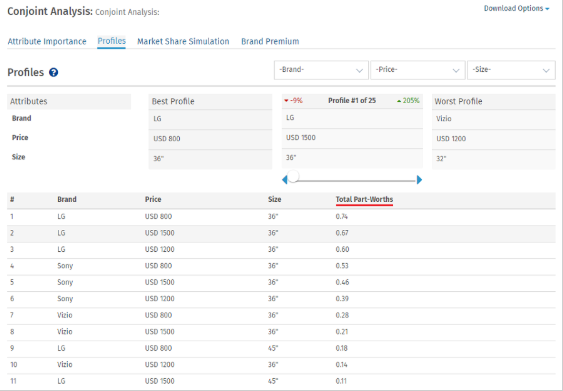The image size is (563, 391).
Task: Click the profile slider track
Action: pyautogui.click(x=355, y=181)
